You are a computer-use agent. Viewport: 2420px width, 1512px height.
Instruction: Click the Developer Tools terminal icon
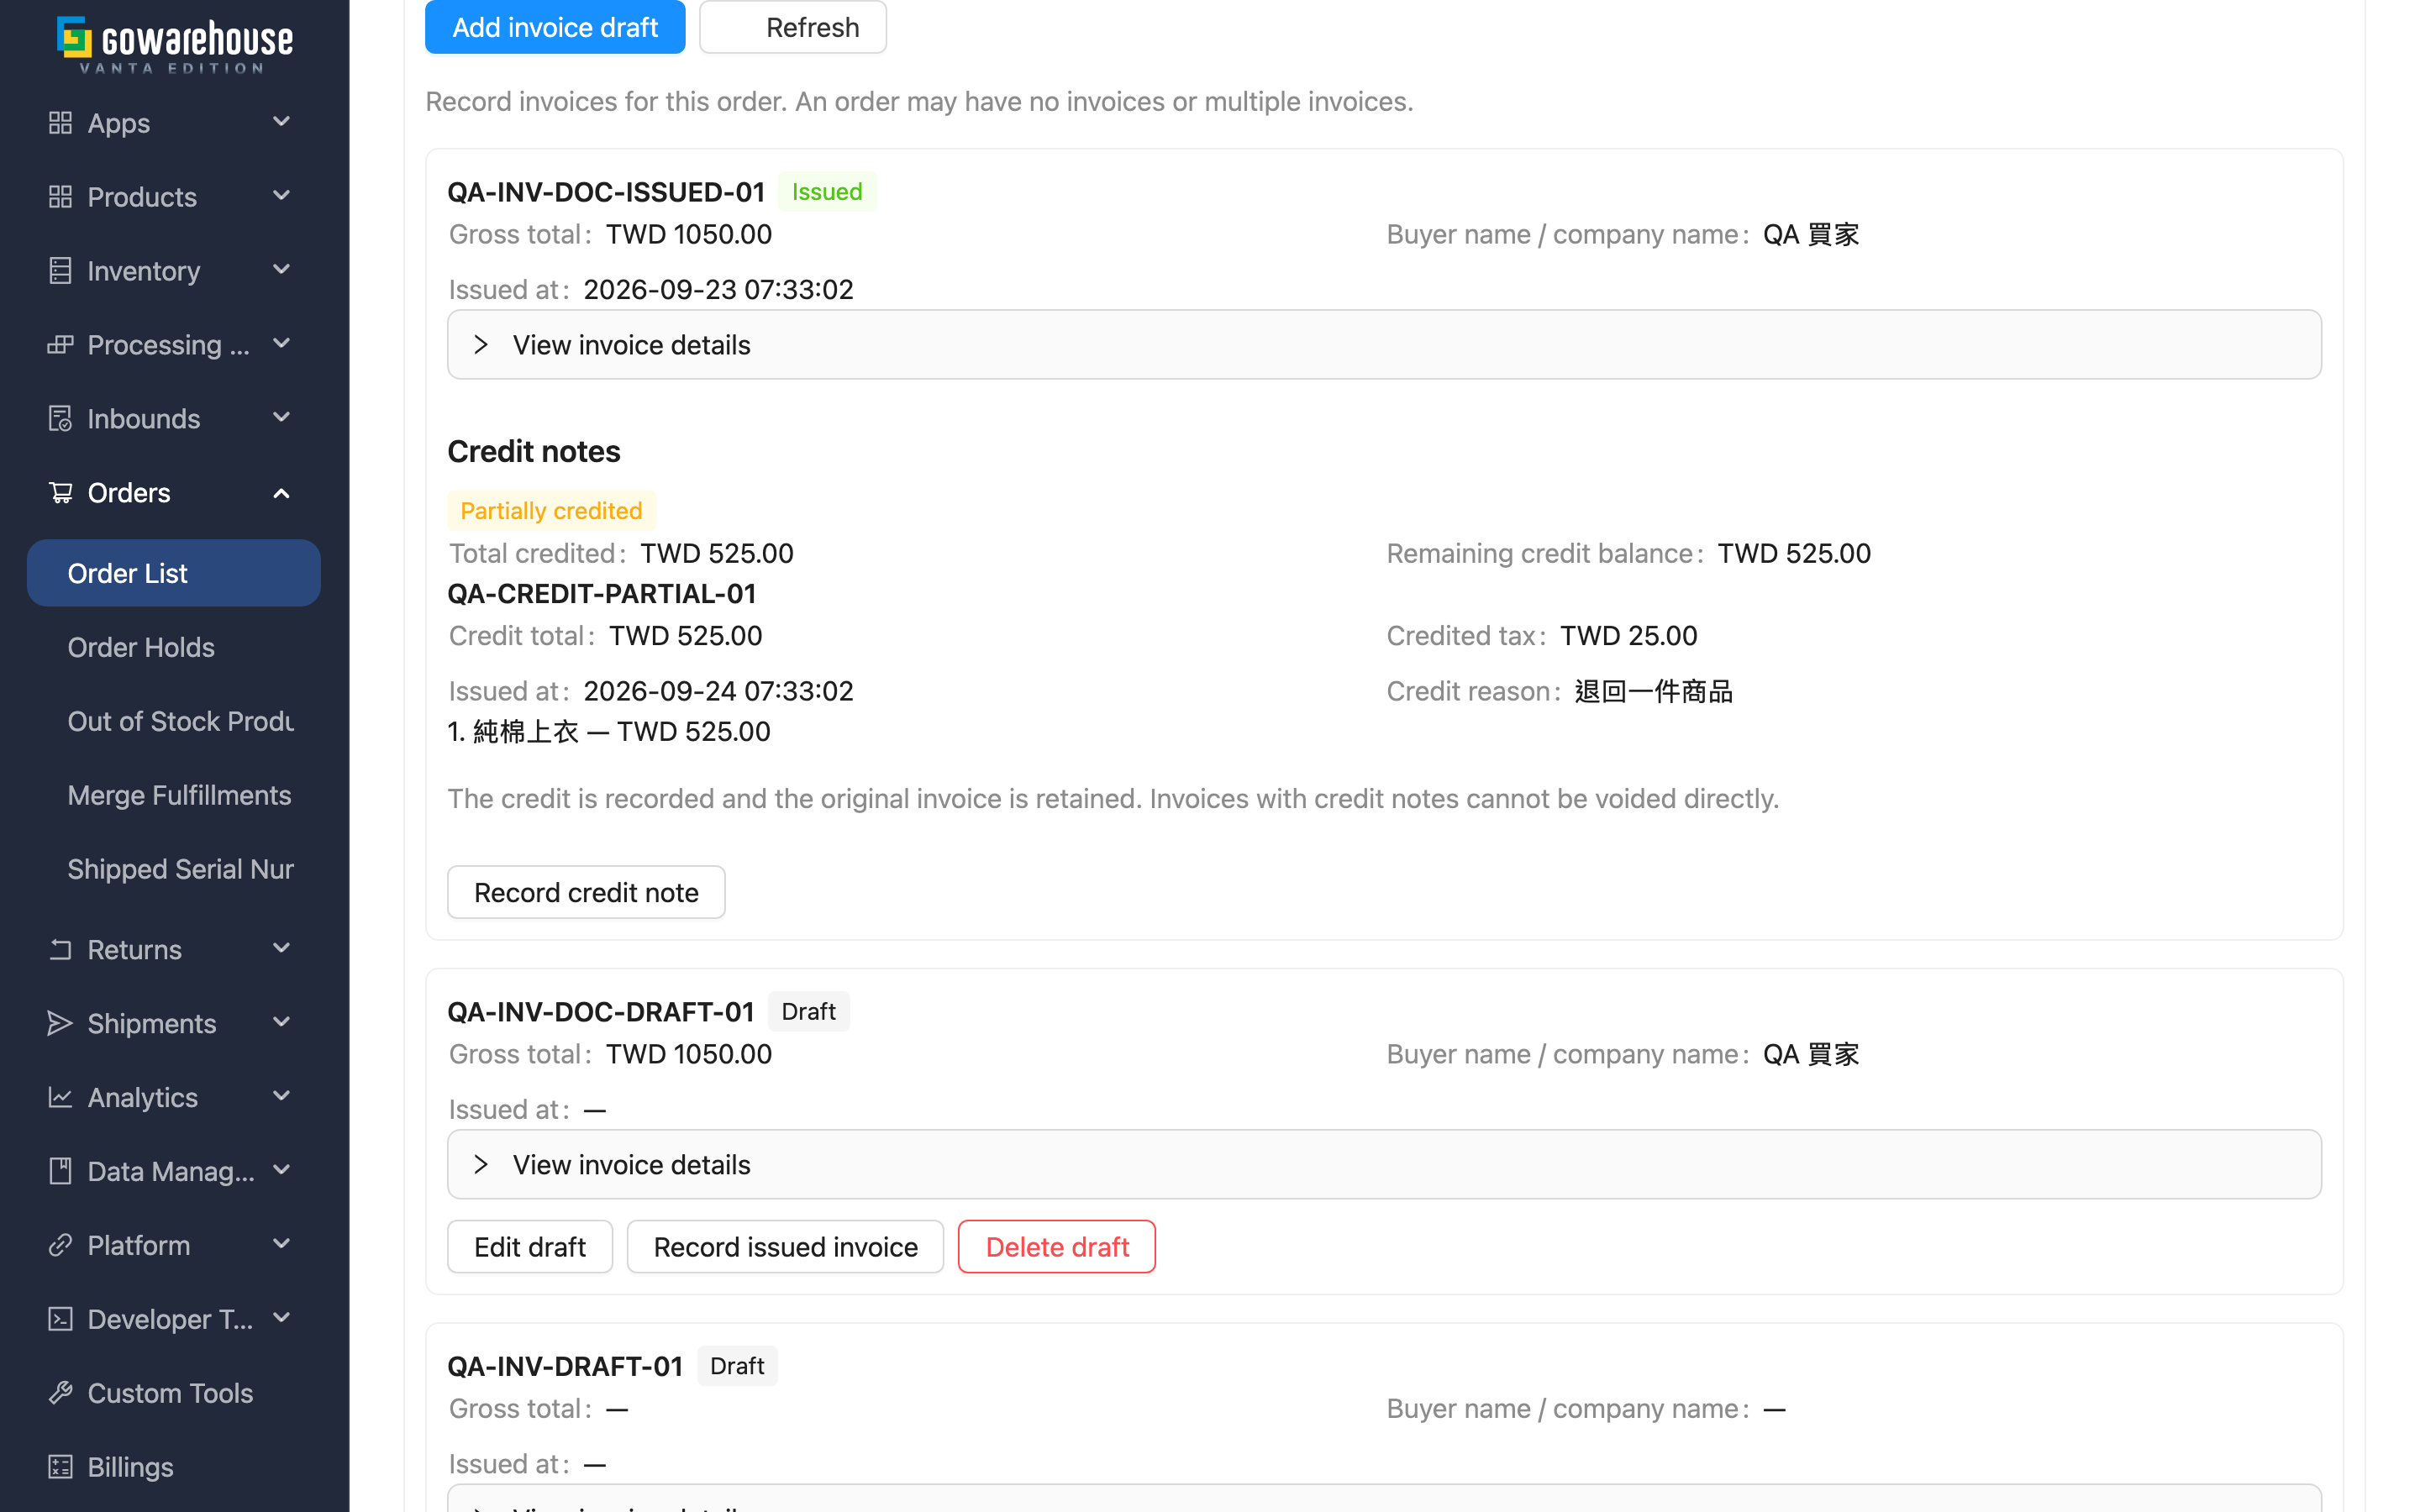point(60,1319)
